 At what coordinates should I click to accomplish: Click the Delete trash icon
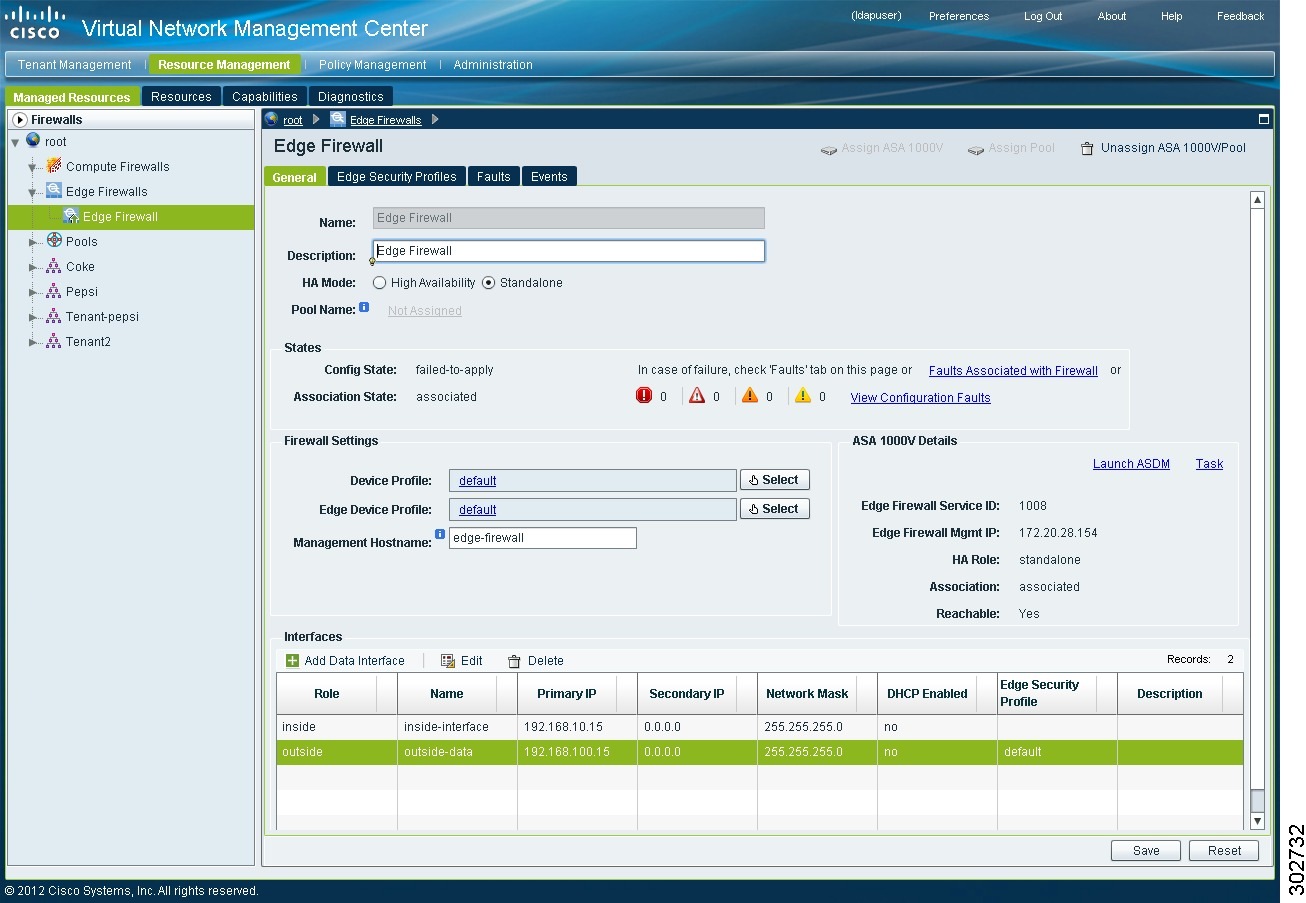[x=514, y=661]
